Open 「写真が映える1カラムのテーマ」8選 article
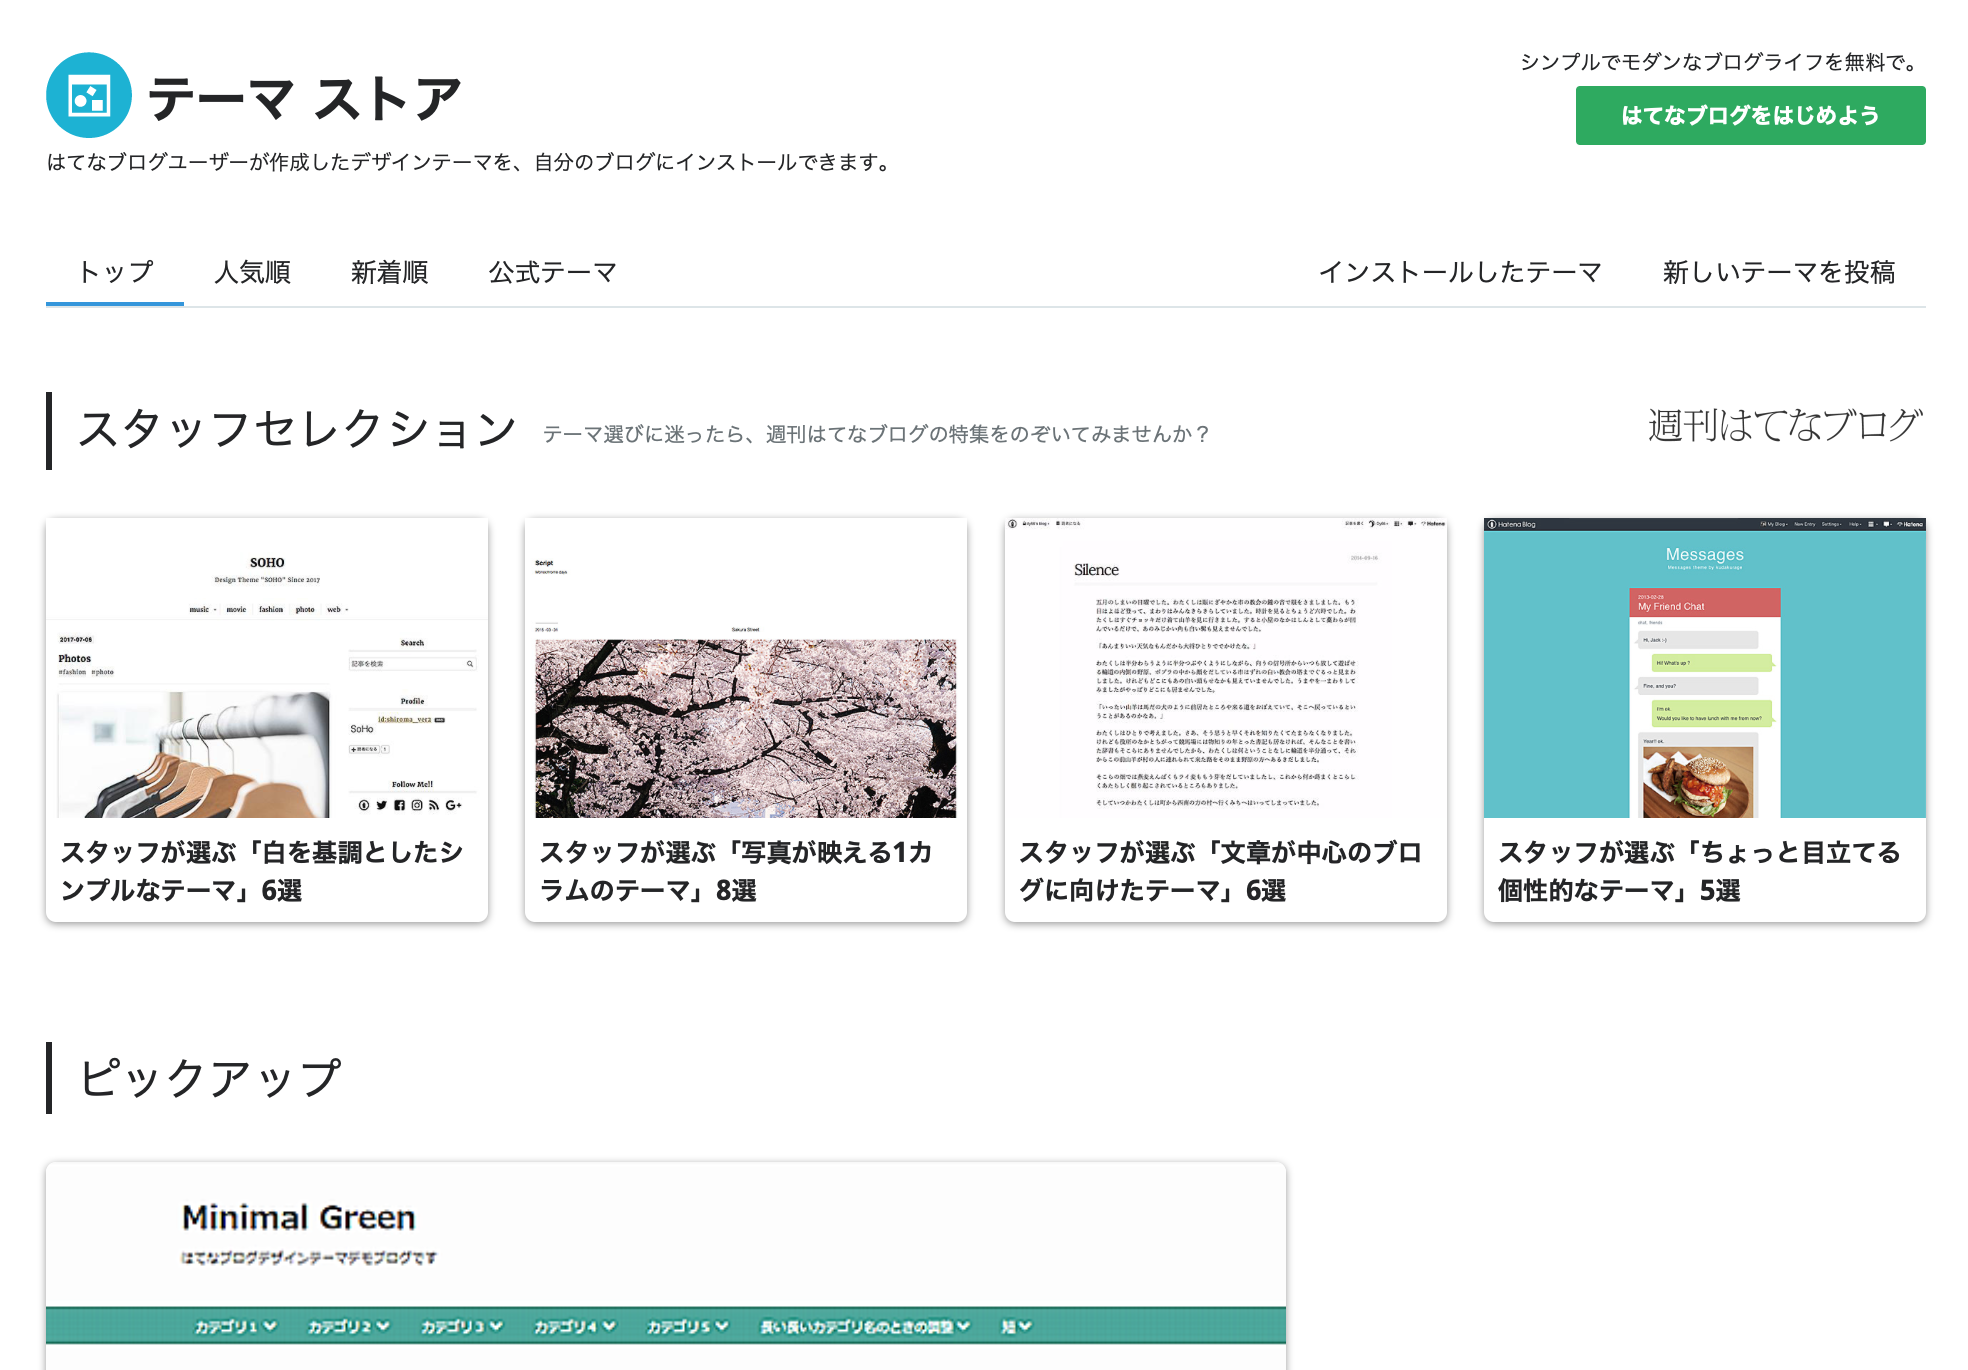 (x=736, y=871)
